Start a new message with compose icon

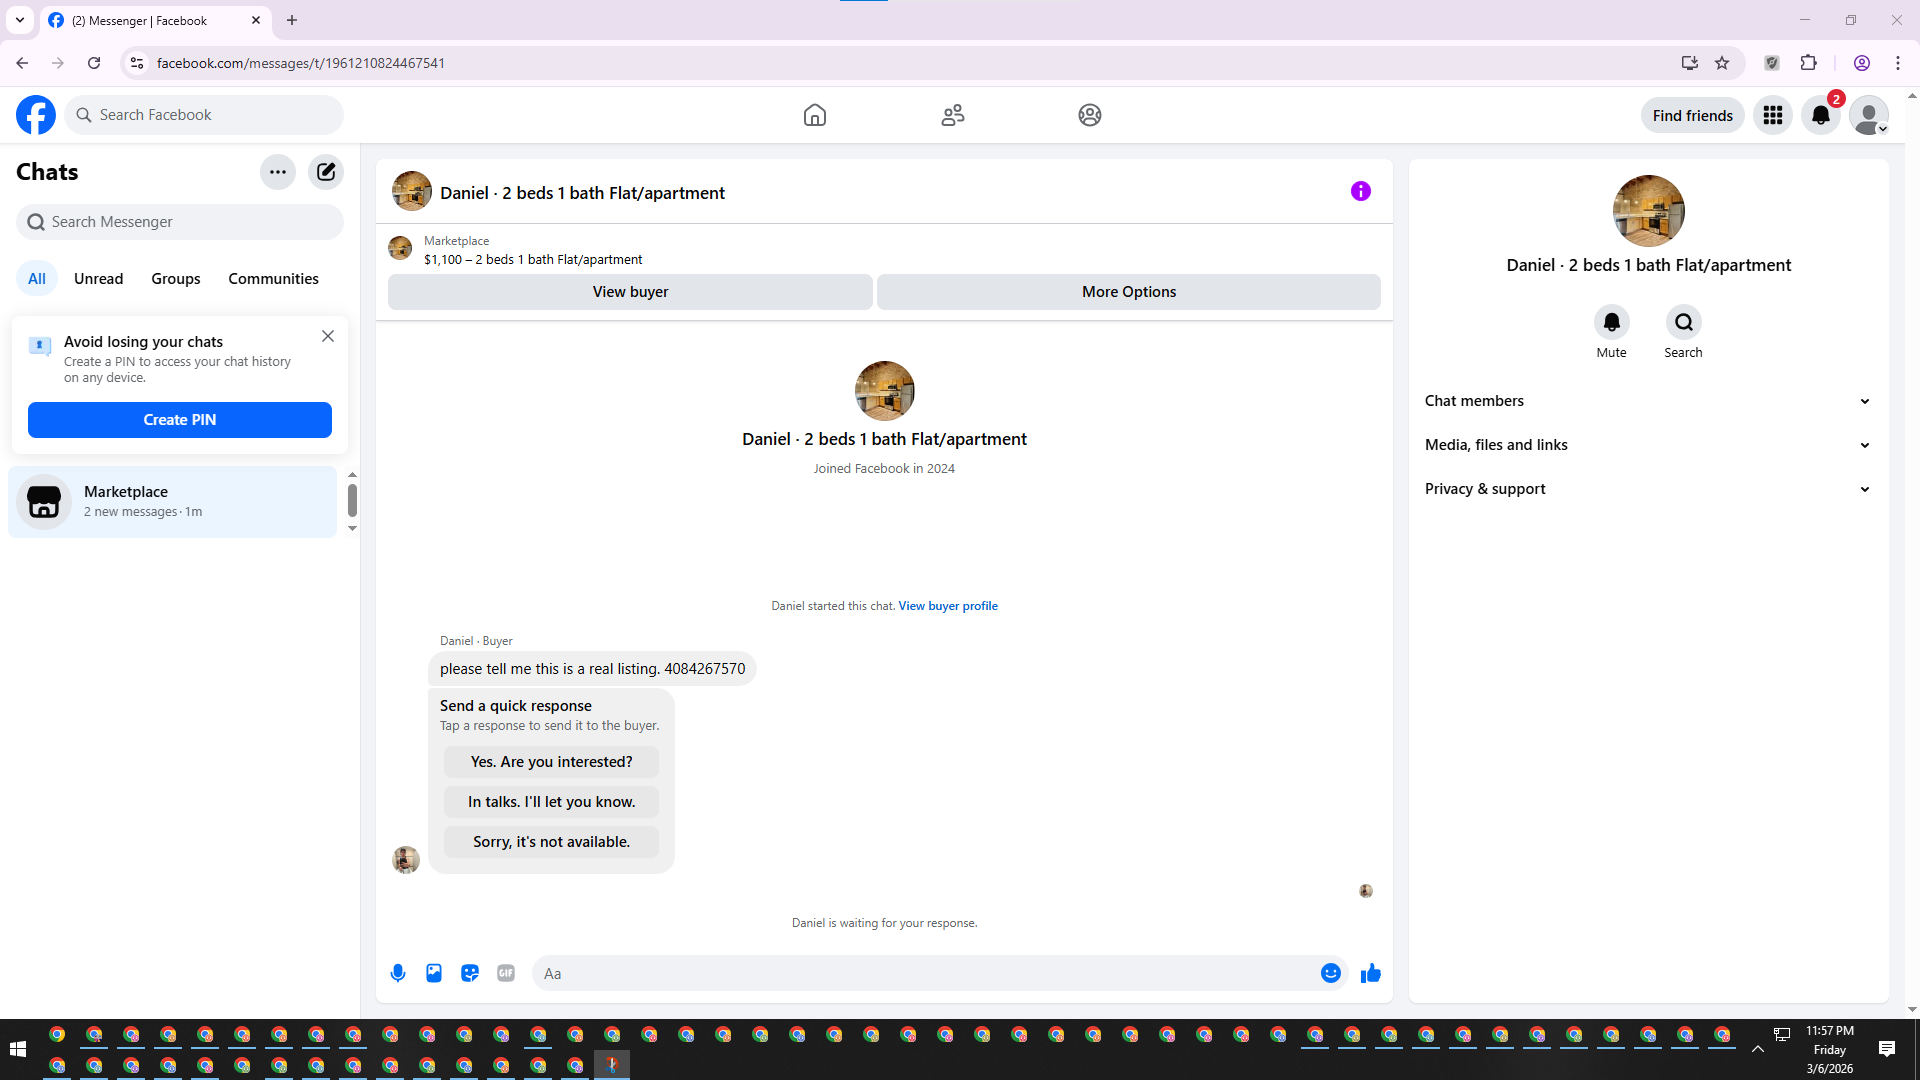(x=326, y=172)
